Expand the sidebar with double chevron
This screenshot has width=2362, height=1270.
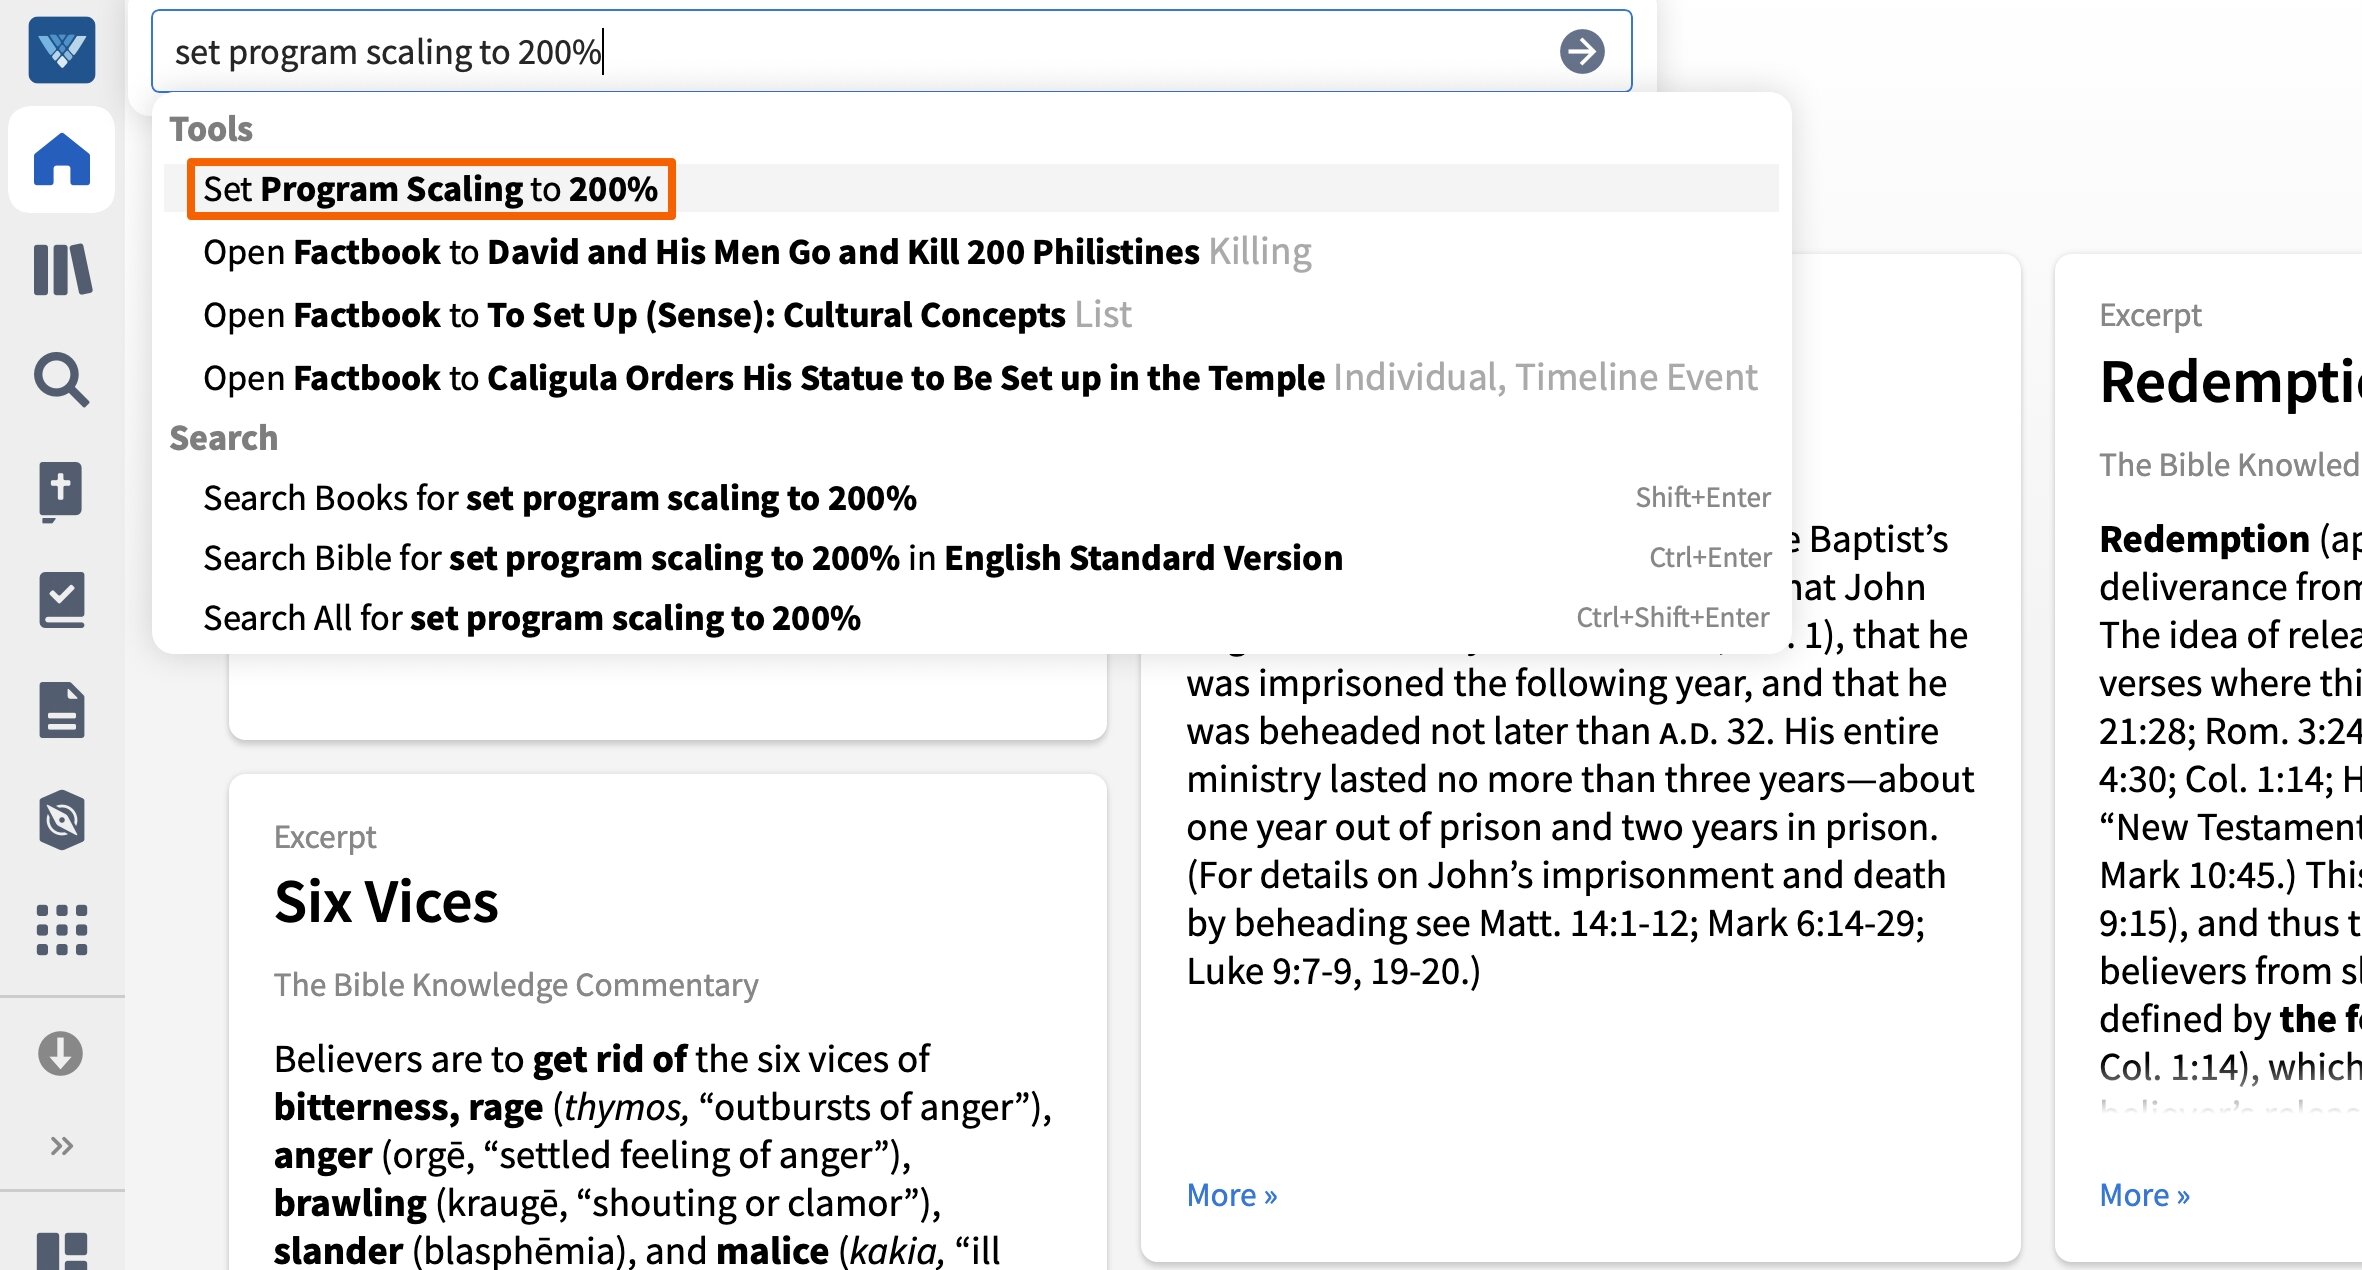(62, 1145)
